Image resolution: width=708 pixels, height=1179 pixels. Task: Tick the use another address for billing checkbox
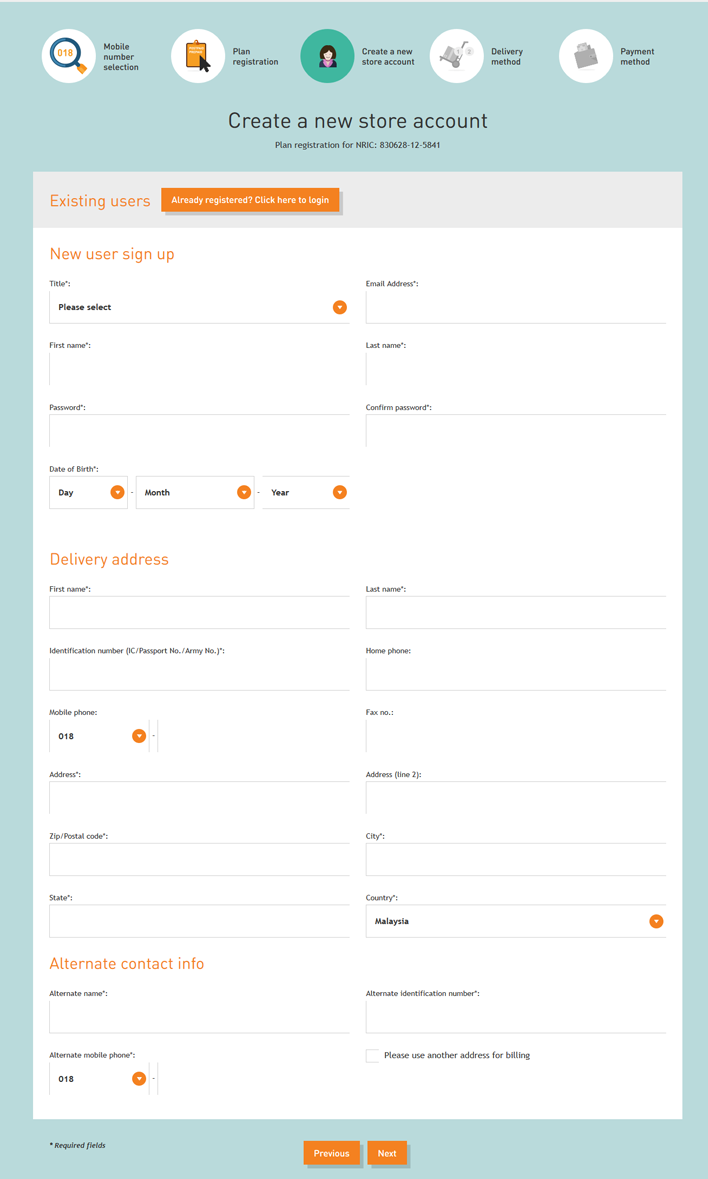tap(372, 1056)
